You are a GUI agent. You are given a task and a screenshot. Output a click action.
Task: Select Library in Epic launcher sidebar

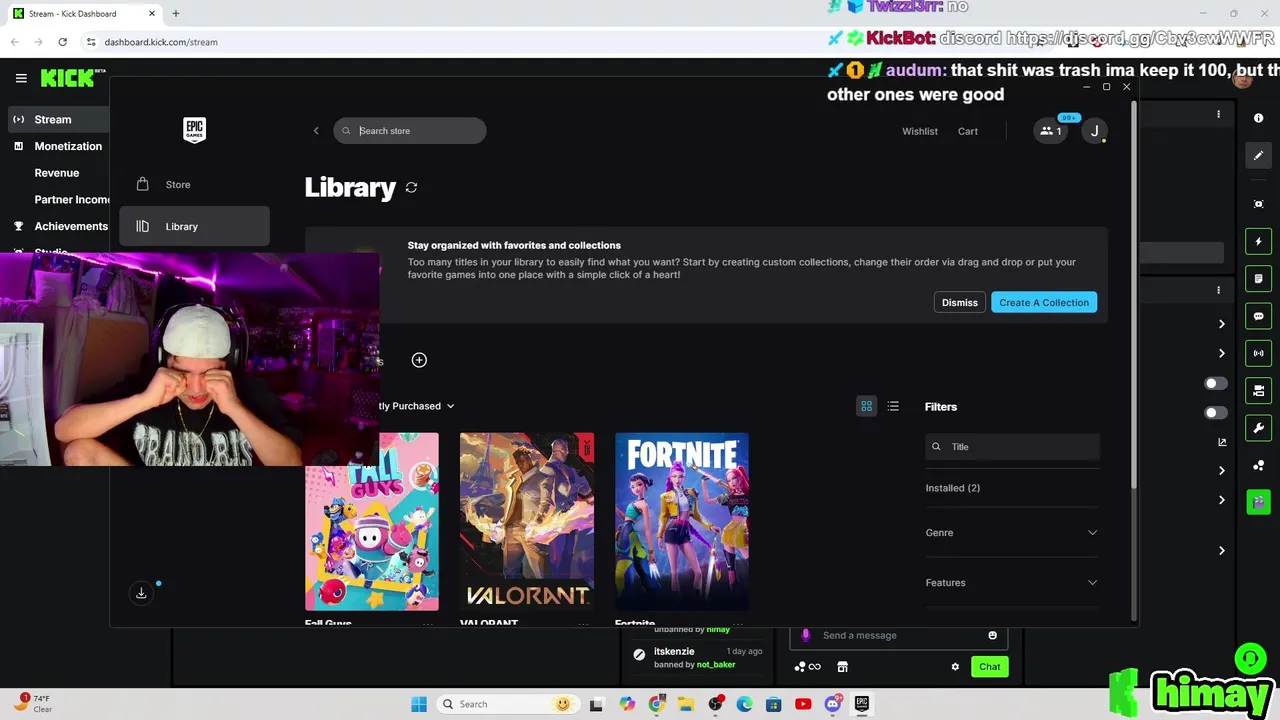(194, 227)
